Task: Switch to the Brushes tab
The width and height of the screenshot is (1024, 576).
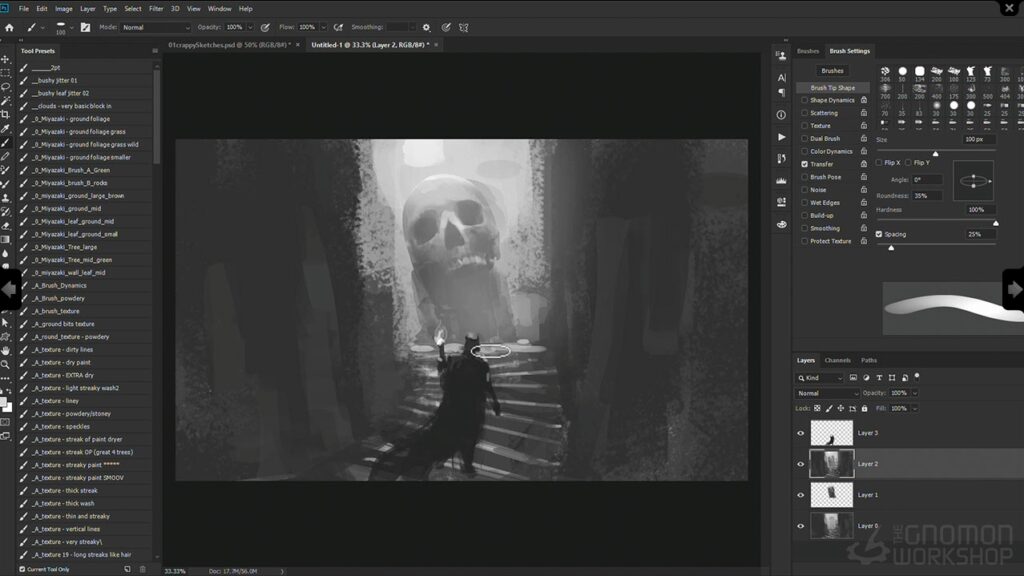Action: point(808,51)
